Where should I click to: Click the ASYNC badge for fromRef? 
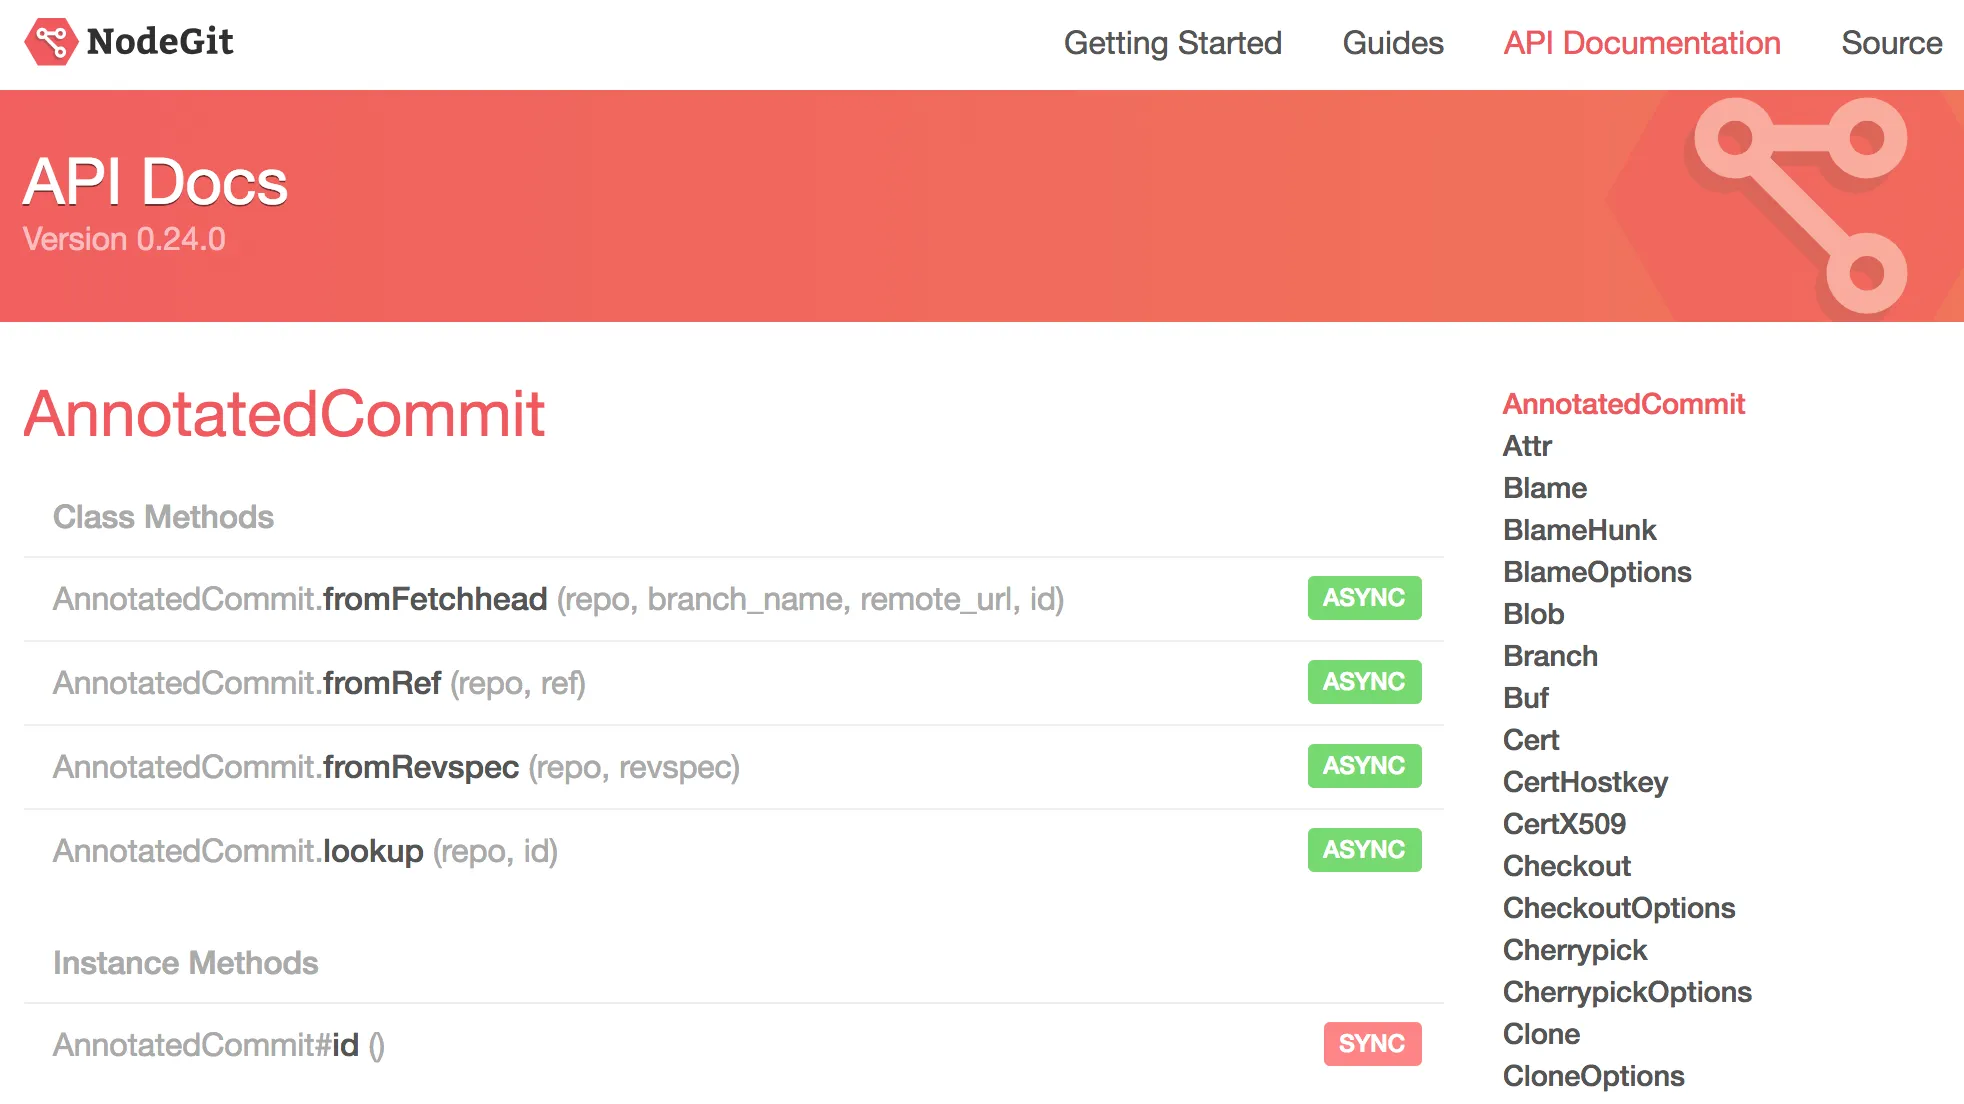tap(1364, 682)
